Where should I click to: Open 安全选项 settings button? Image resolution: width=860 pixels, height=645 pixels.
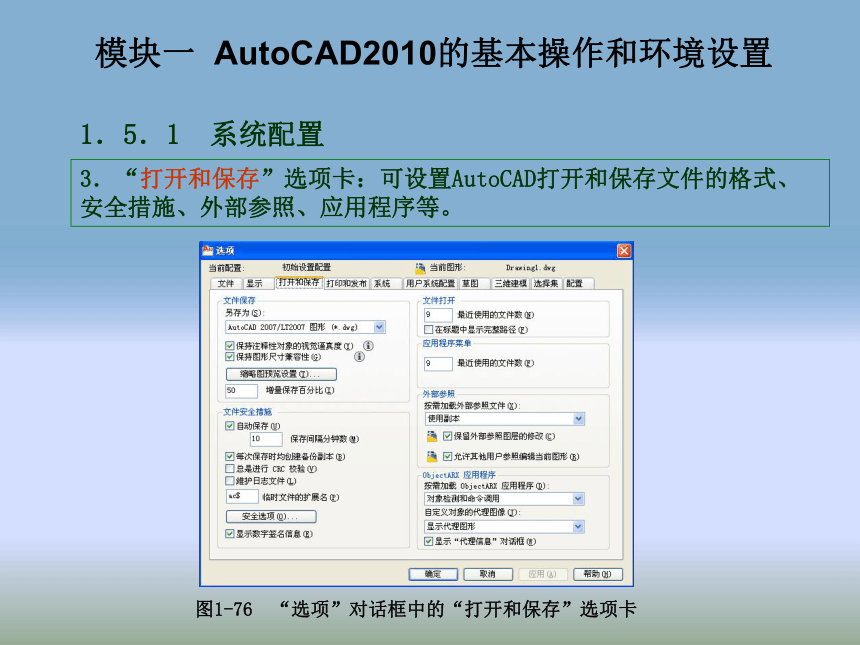tap(271, 517)
